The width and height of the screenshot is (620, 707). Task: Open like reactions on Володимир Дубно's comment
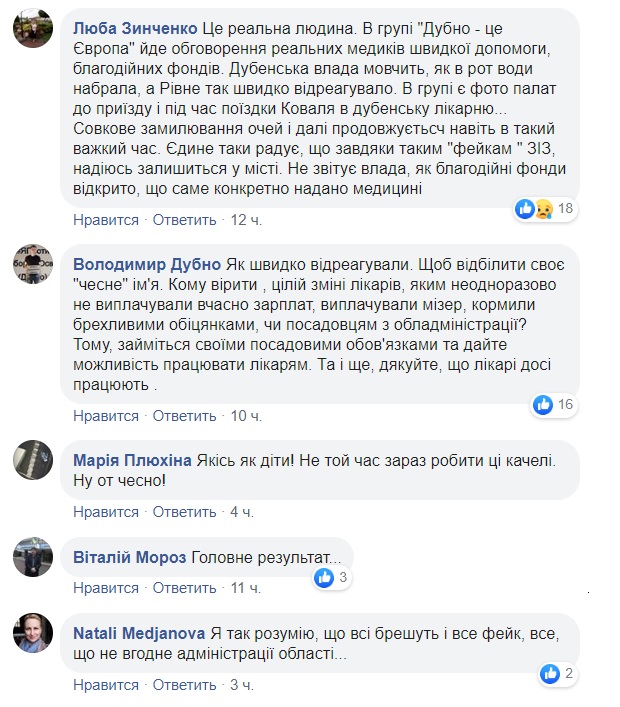click(563, 404)
